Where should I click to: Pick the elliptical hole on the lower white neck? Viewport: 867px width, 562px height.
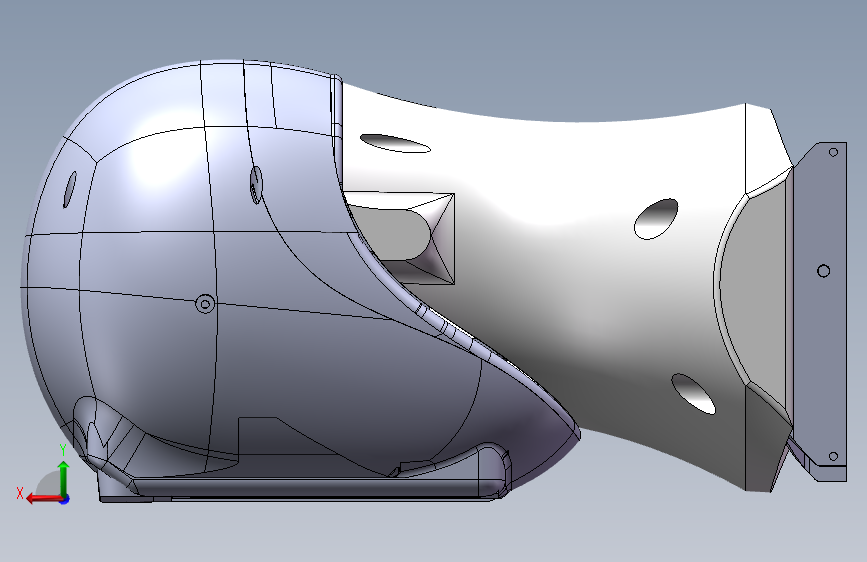[x=693, y=394]
